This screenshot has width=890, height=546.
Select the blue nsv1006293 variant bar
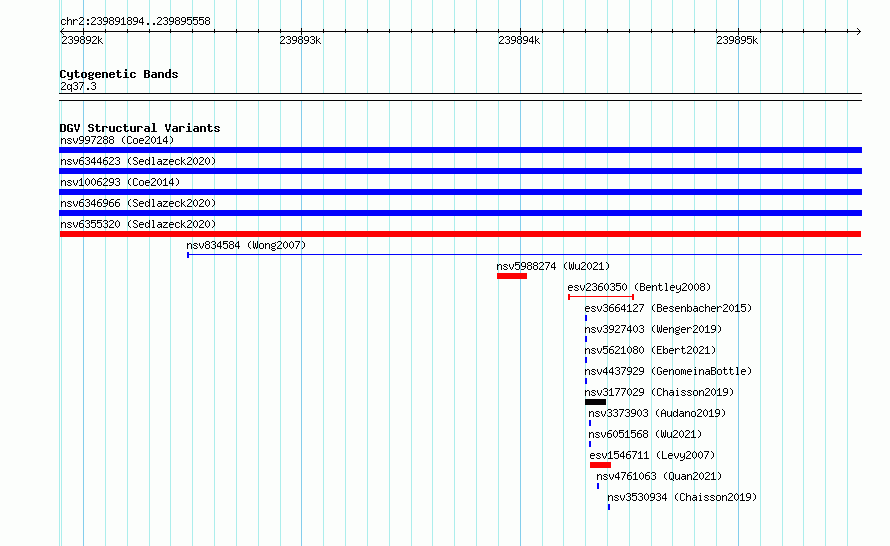pos(460,192)
